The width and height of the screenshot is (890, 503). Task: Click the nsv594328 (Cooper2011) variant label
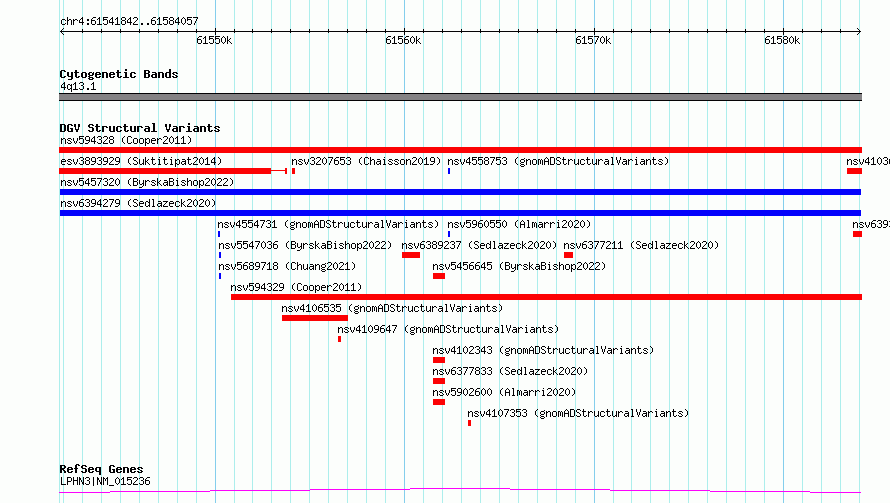126,140
